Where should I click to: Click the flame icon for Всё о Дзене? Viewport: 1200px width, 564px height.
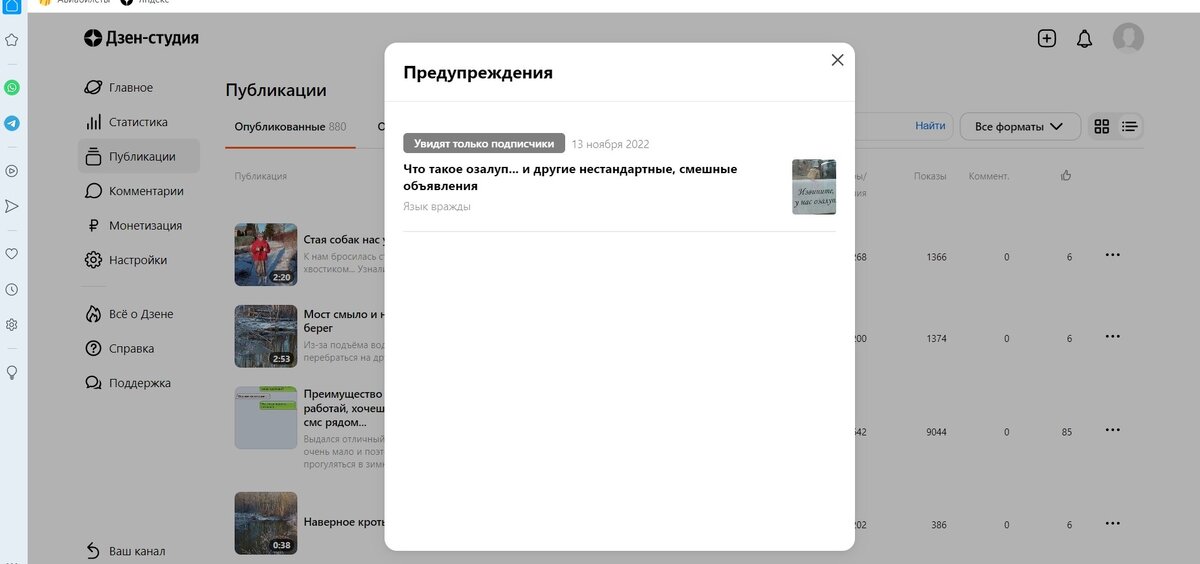(x=93, y=314)
